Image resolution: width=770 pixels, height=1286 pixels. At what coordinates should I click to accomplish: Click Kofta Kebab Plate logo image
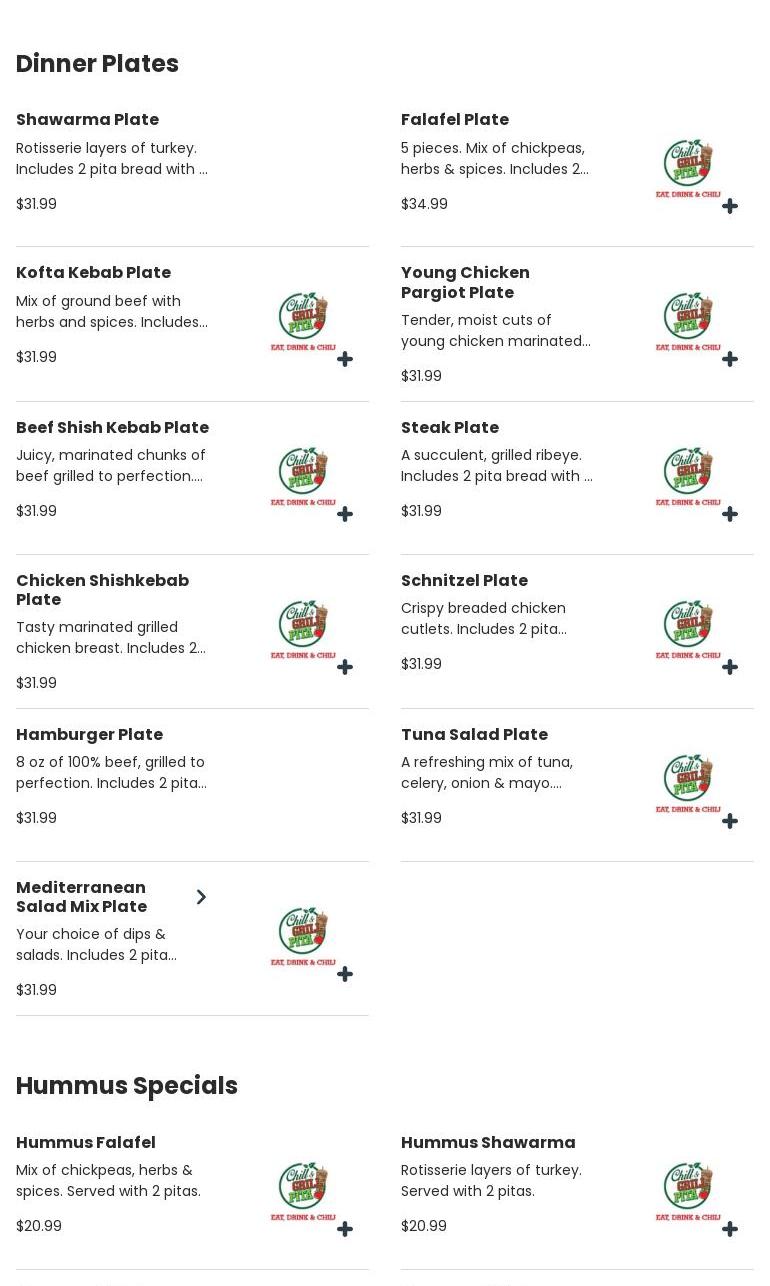[303, 321]
